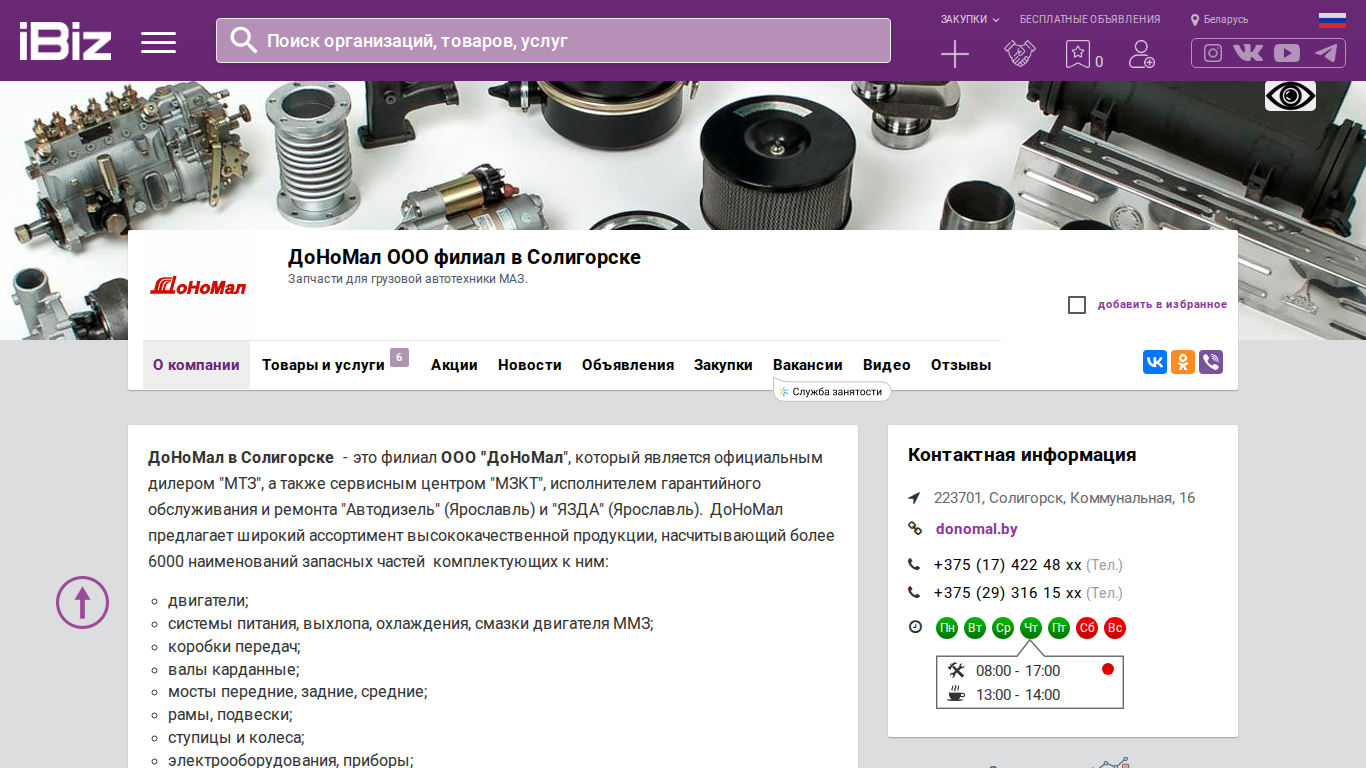Share company page via Viber

[1211, 362]
